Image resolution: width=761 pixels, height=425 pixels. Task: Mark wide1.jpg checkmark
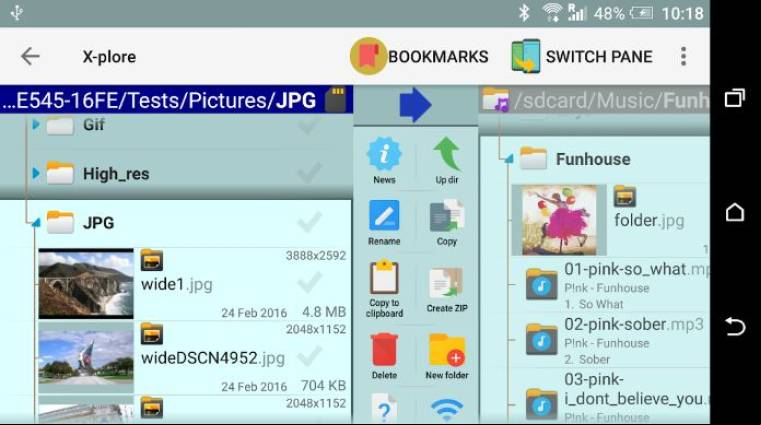click(309, 283)
